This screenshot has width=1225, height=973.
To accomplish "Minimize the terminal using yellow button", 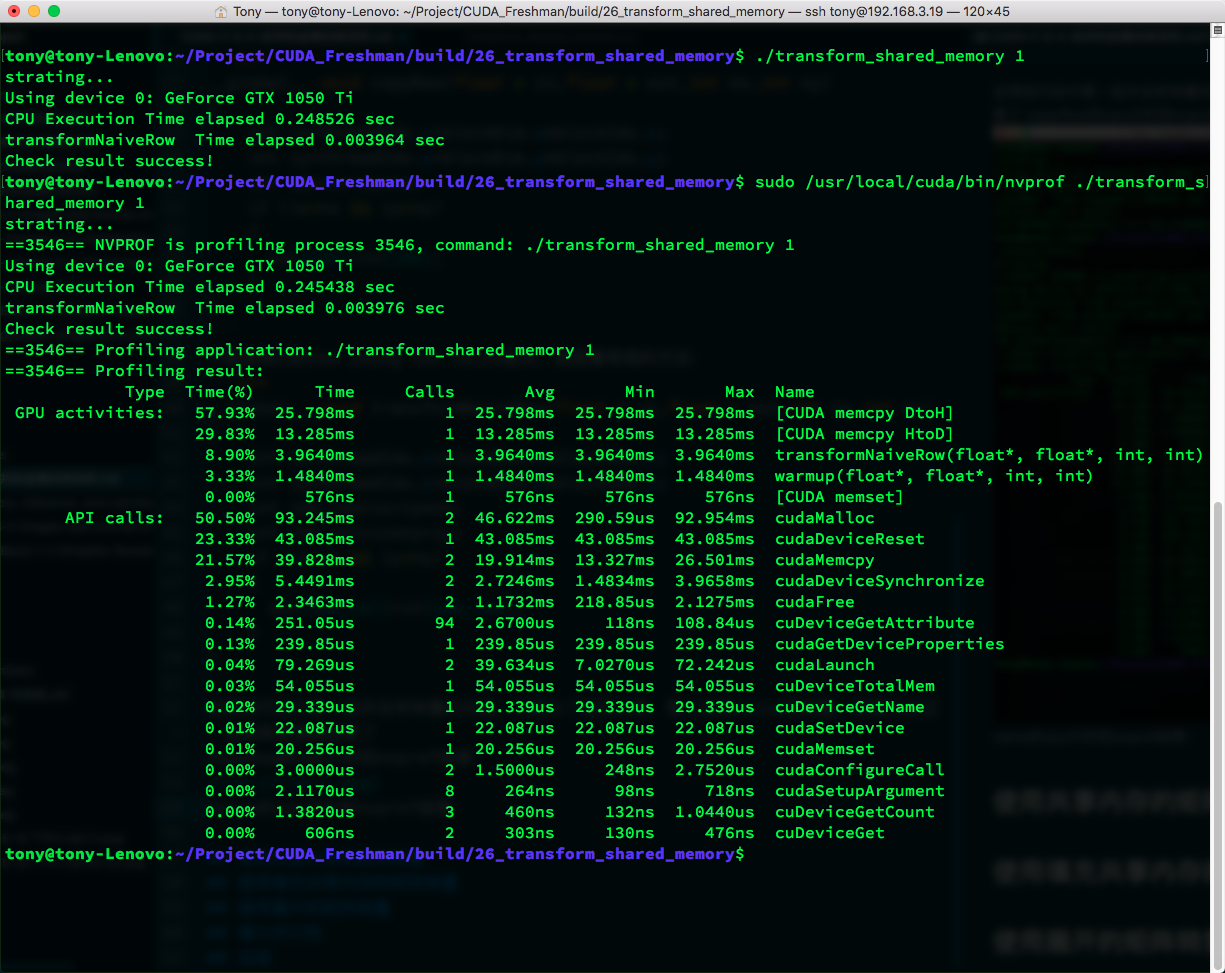I will pos(34,11).
